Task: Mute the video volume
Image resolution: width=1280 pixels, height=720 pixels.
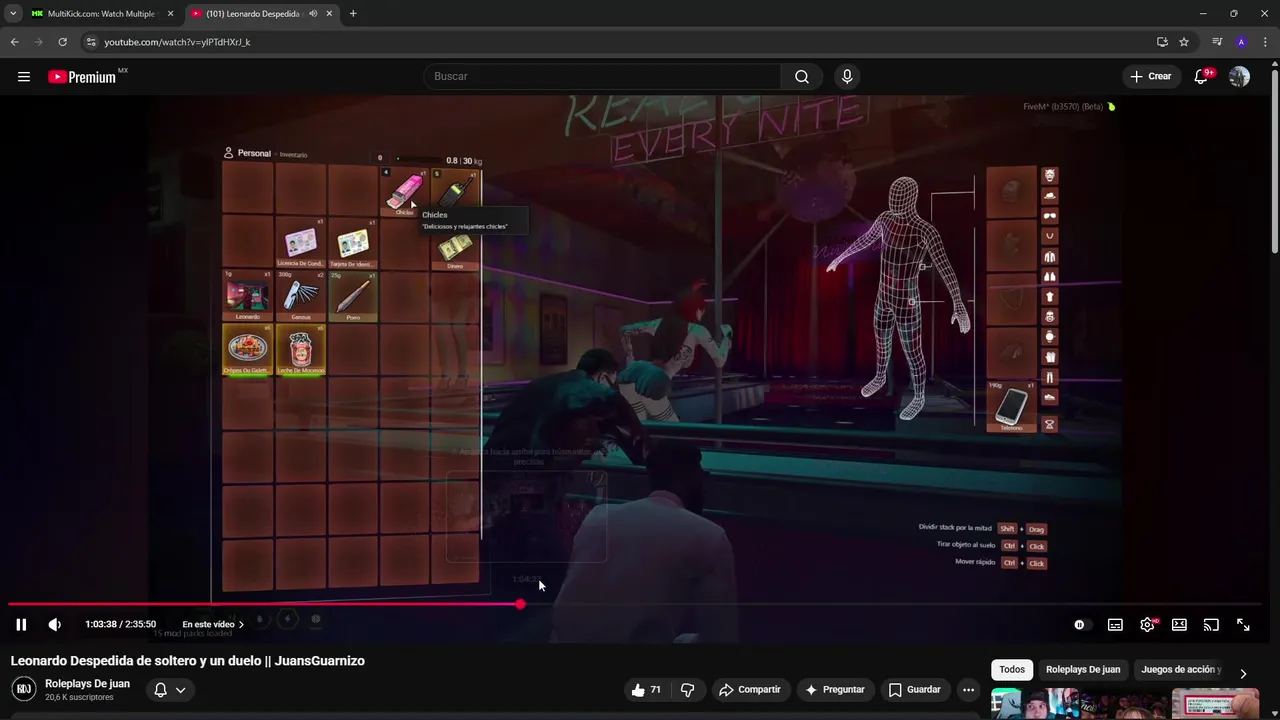Action: 55,624
